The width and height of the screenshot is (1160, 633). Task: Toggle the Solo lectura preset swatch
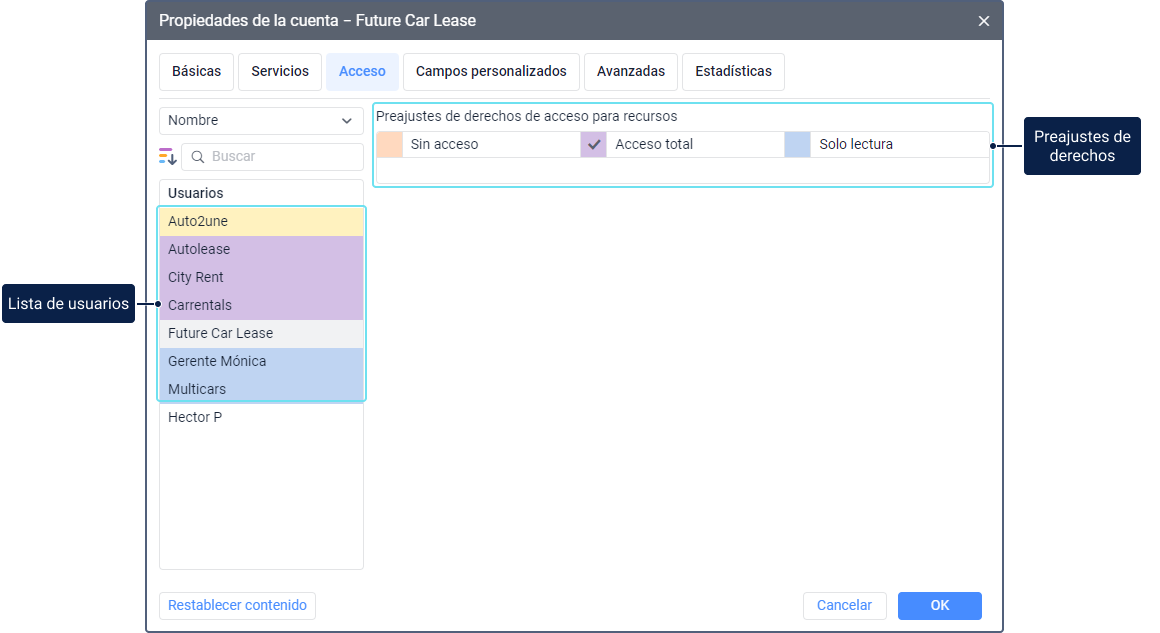tap(798, 144)
